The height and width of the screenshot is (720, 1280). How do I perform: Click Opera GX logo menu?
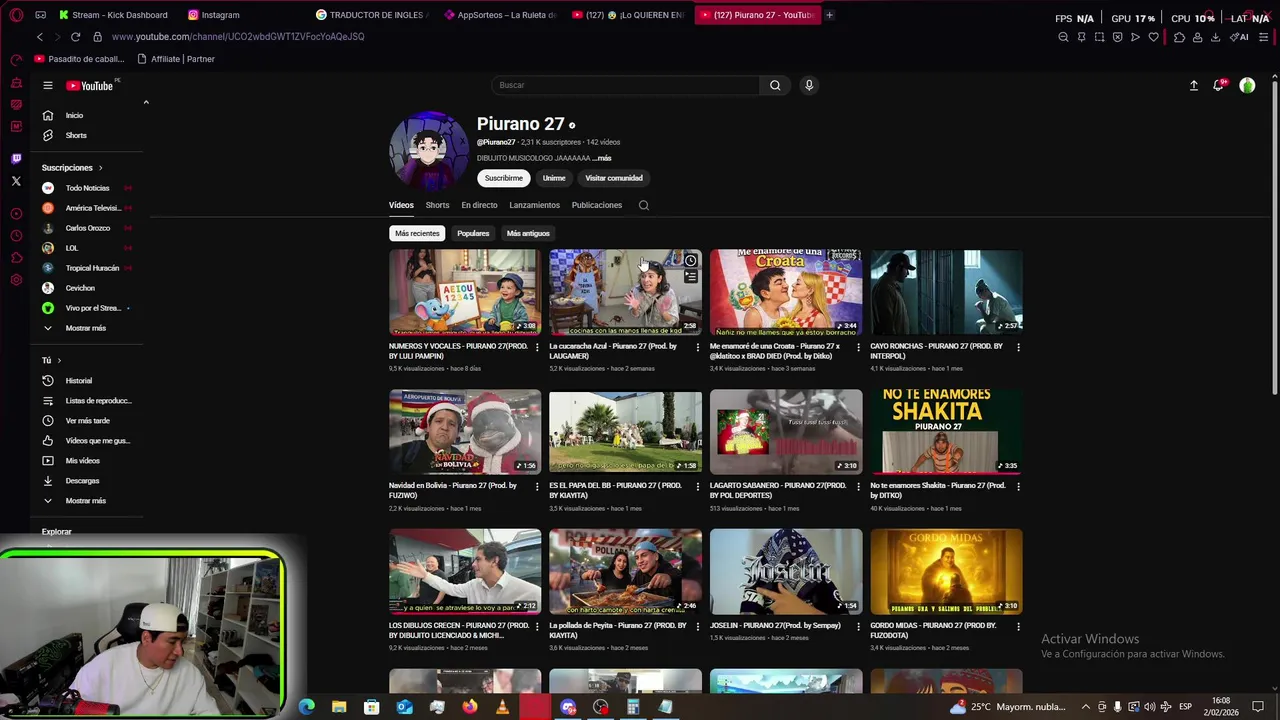(16, 15)
